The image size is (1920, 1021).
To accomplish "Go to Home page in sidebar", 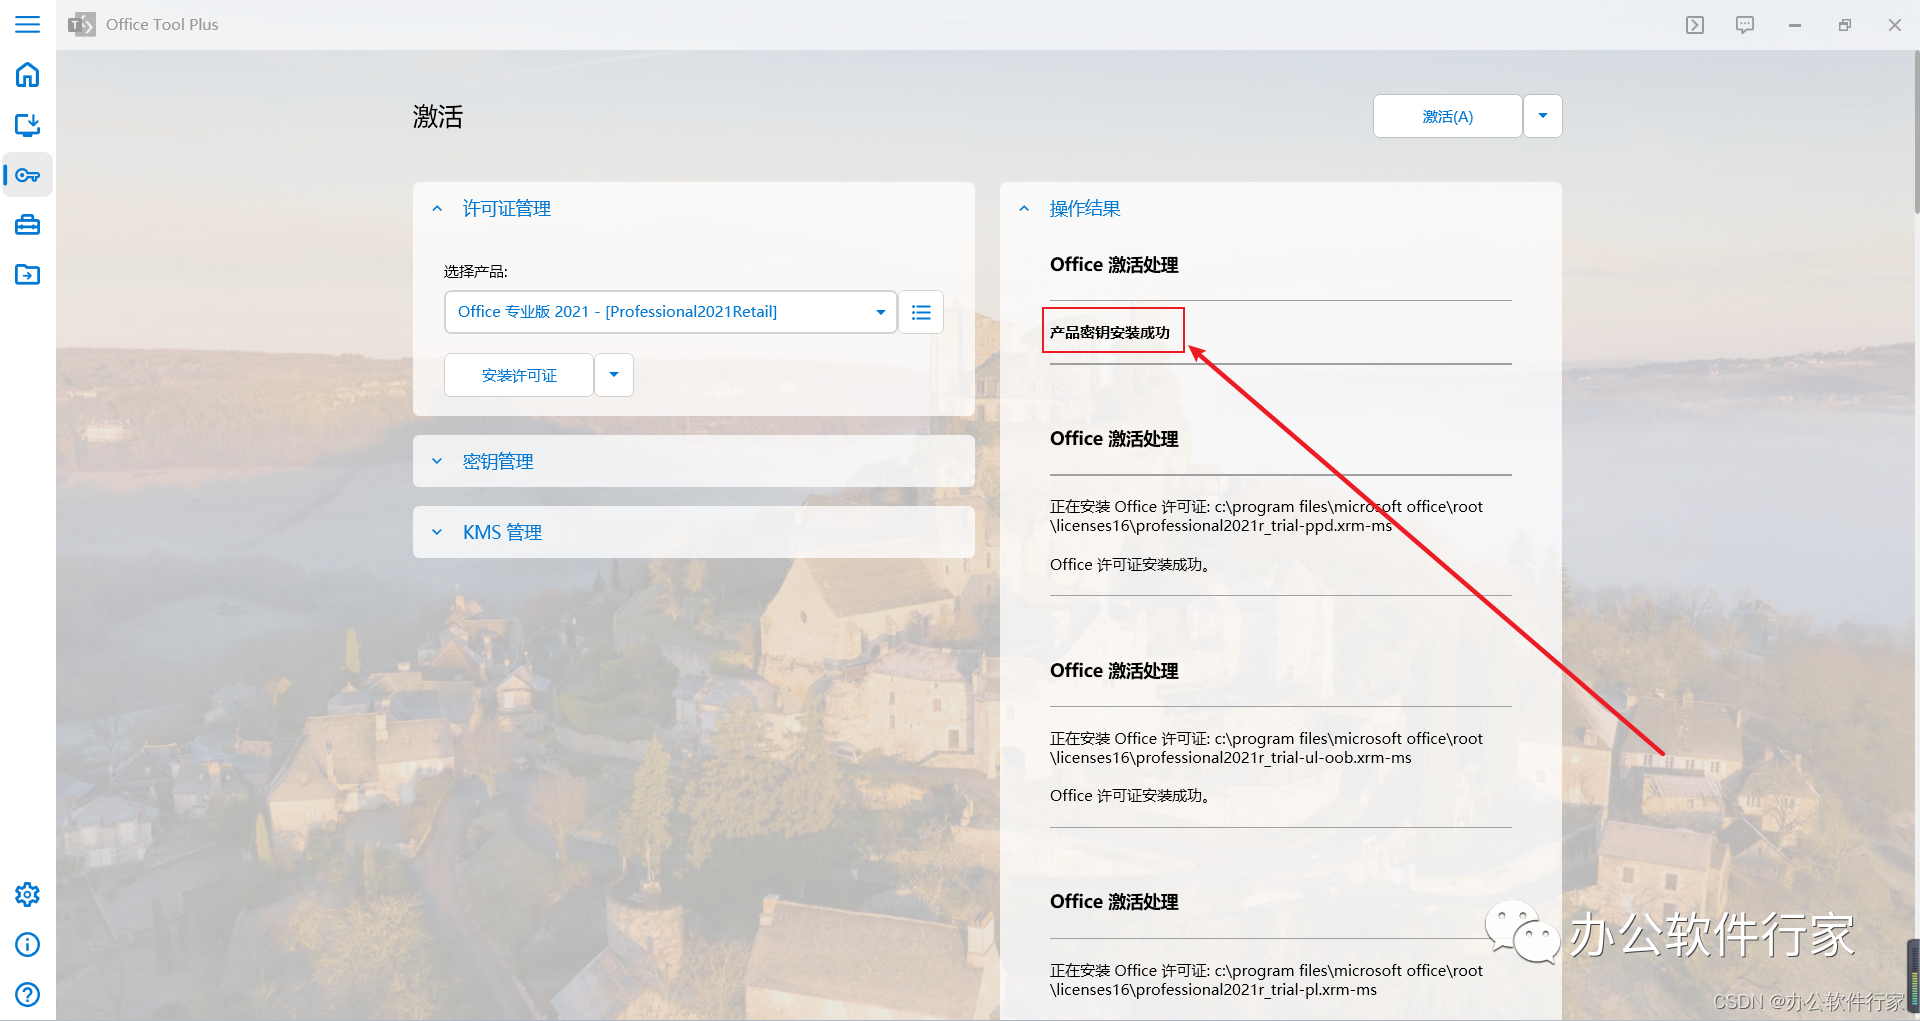I will [28, 75].
